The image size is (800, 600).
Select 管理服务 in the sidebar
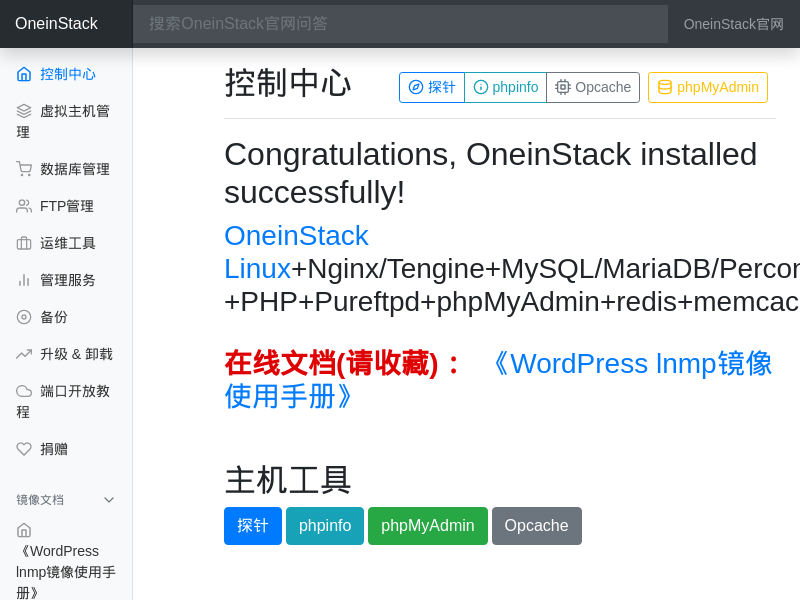tap(66, 280)
